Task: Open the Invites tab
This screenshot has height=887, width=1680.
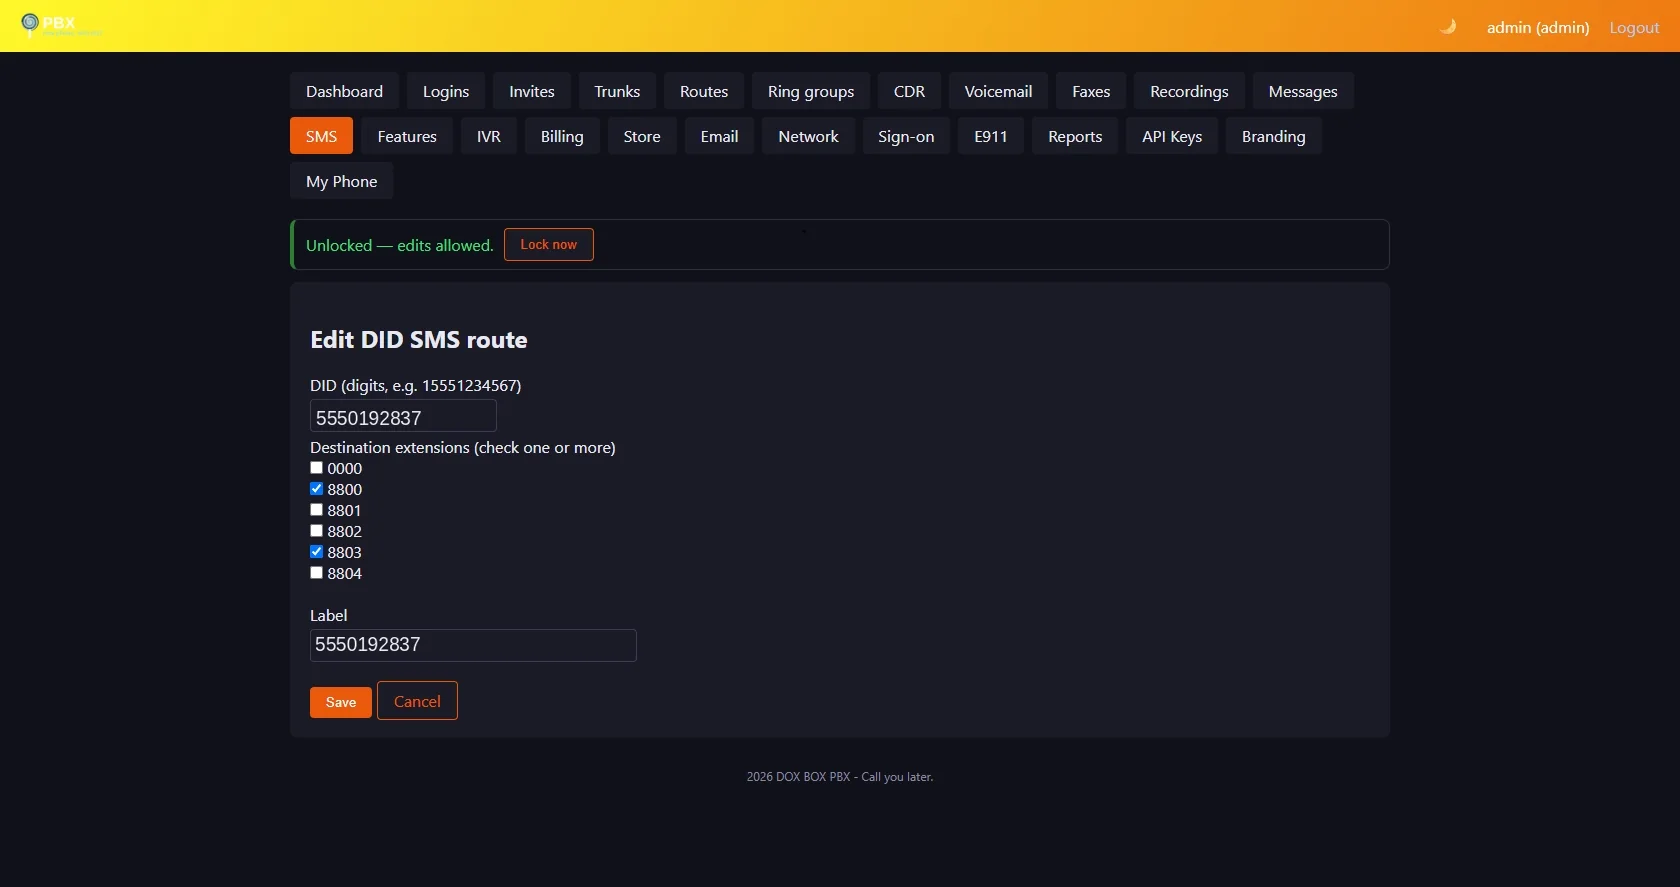Action: click(x=531, y=91)
